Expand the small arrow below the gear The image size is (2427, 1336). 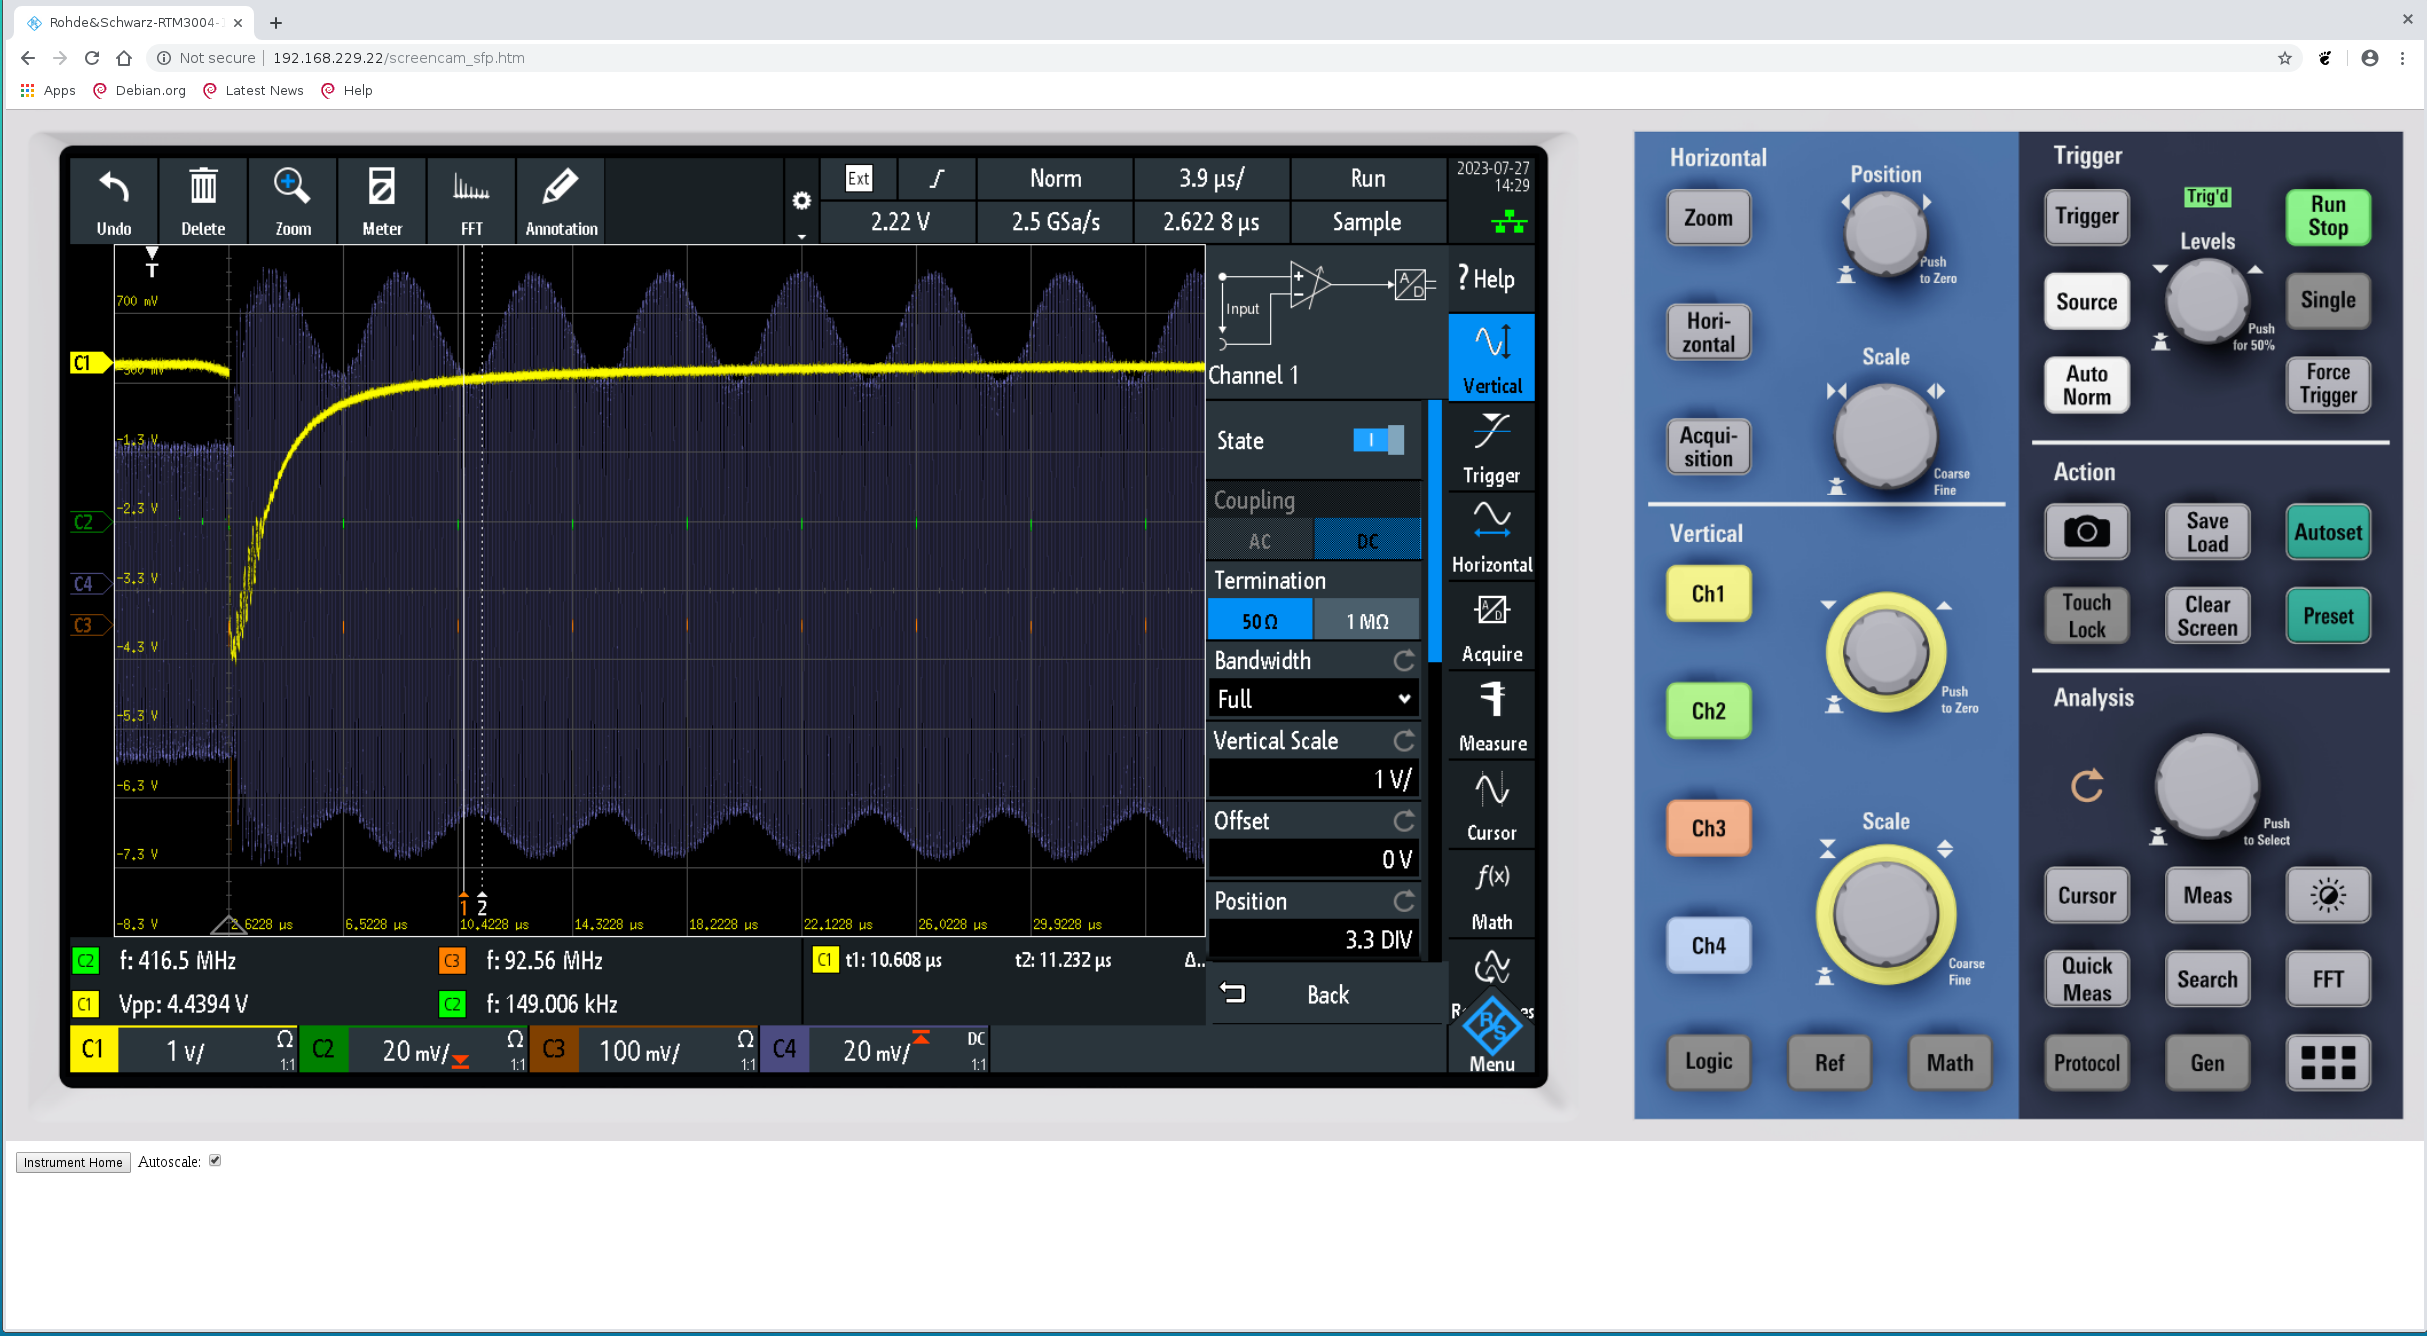click(801, 237)
